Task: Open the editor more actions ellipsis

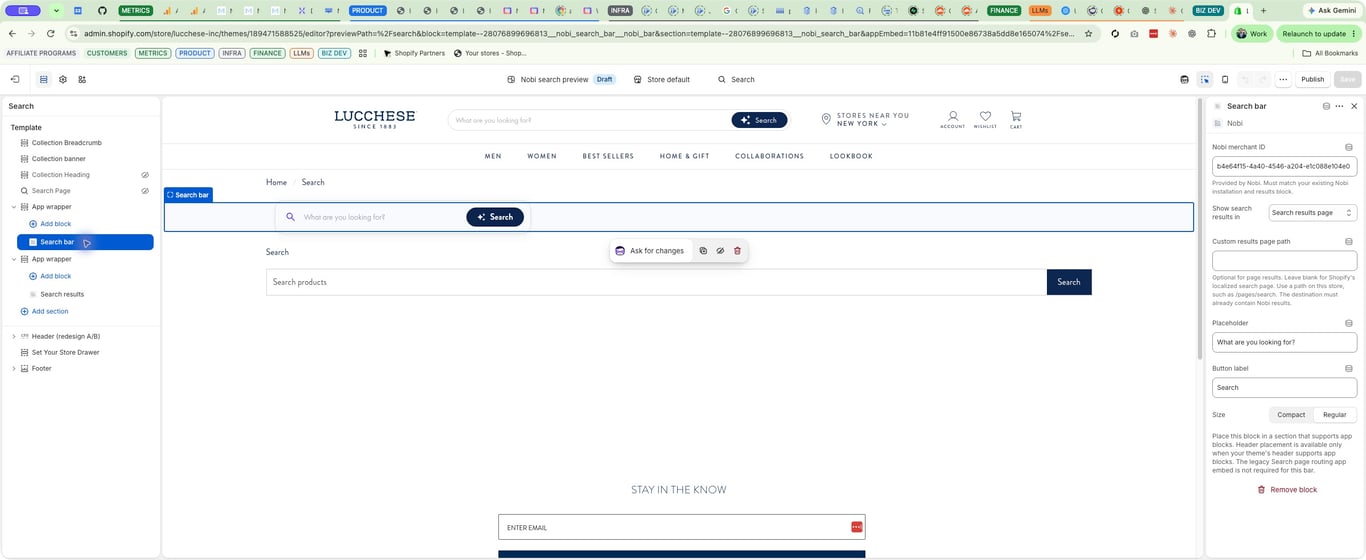Action: point(1283,79)
